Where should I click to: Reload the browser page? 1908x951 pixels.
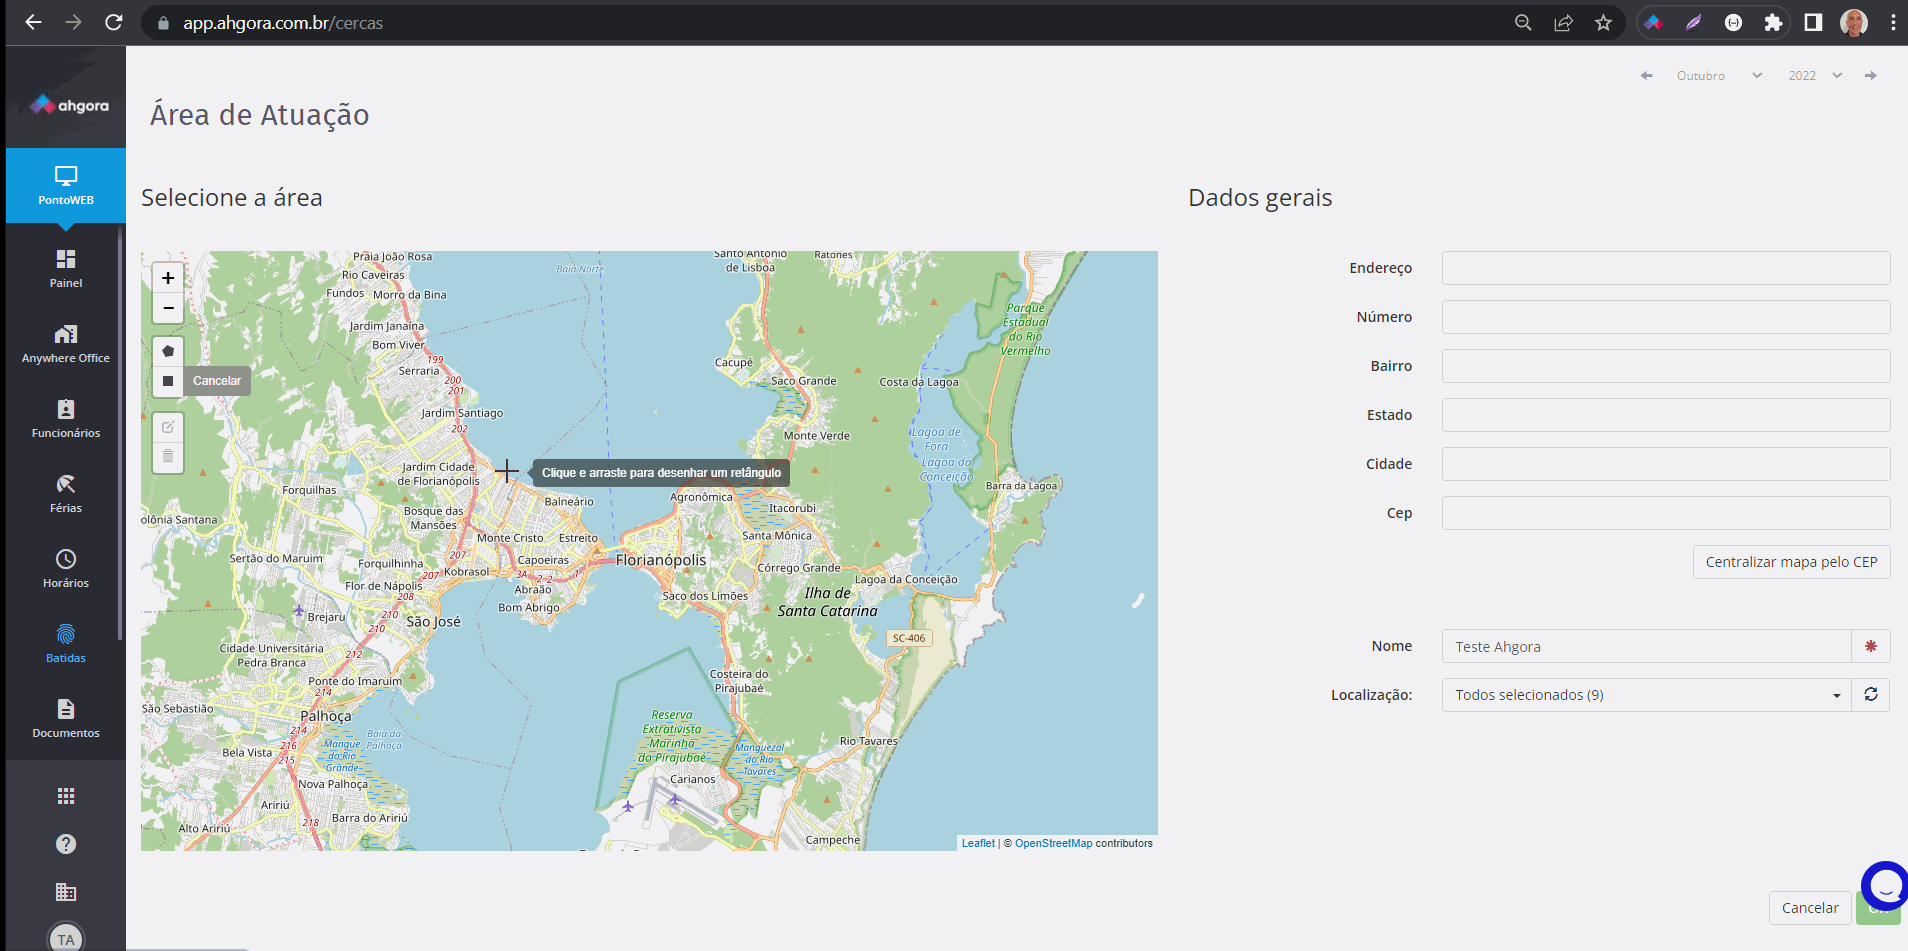114,22
